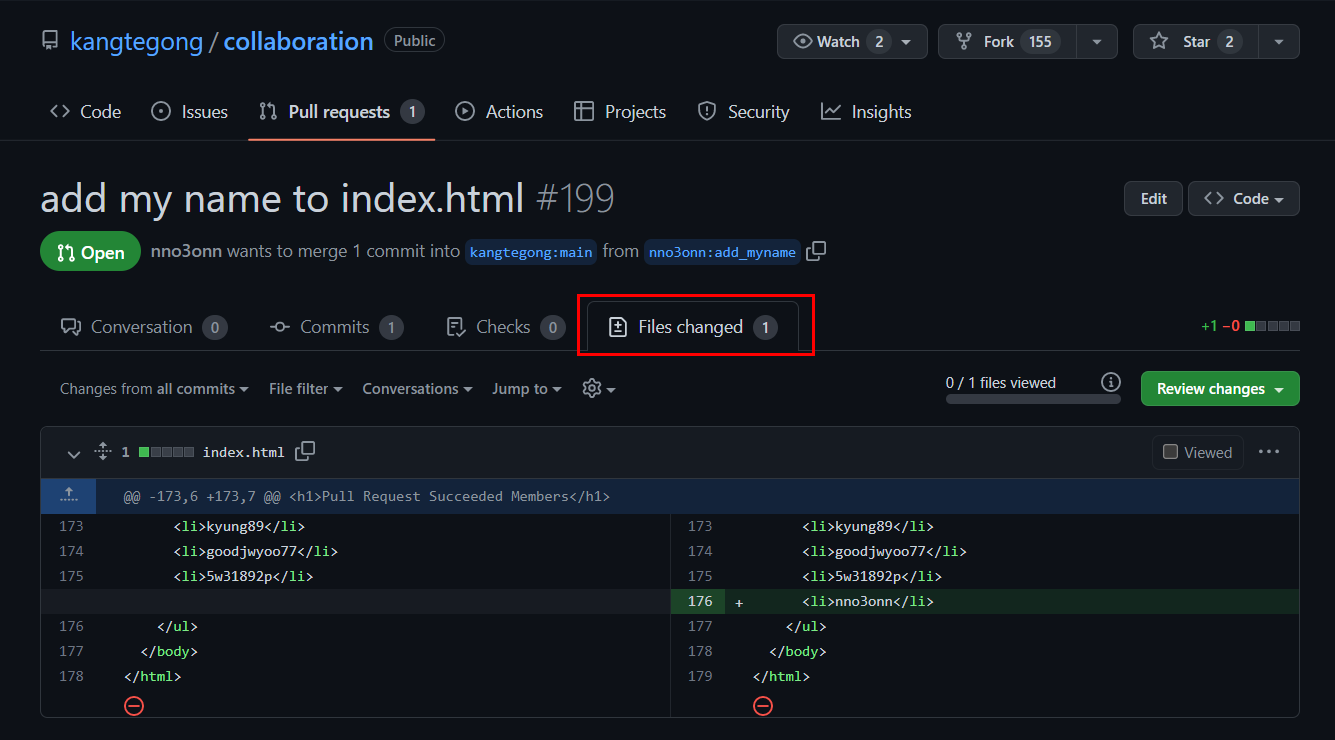Copy the index.html file path
This screenshot has width=1335, height=740.
coord(305,452)
